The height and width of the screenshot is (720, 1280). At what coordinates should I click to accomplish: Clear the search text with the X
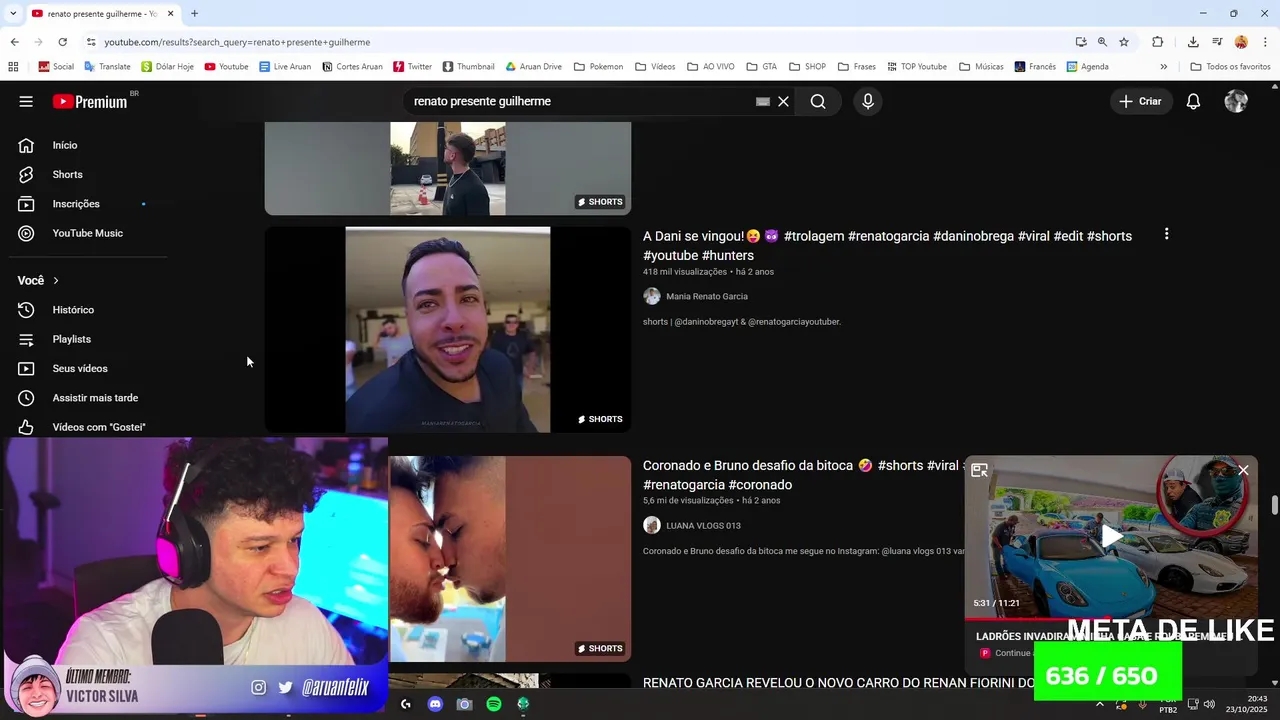coord(784,101)
